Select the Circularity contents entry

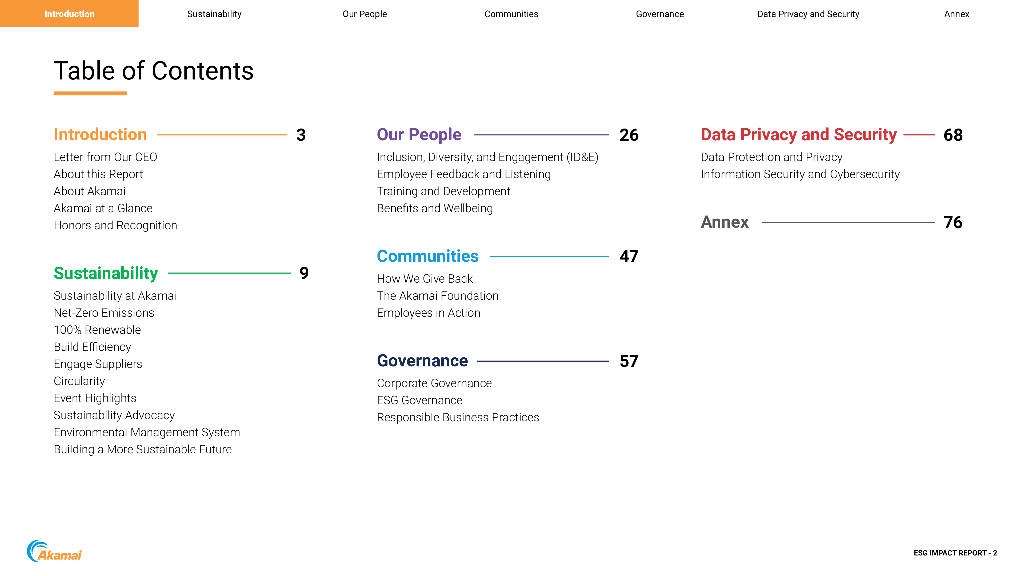[x=79, y=381]
